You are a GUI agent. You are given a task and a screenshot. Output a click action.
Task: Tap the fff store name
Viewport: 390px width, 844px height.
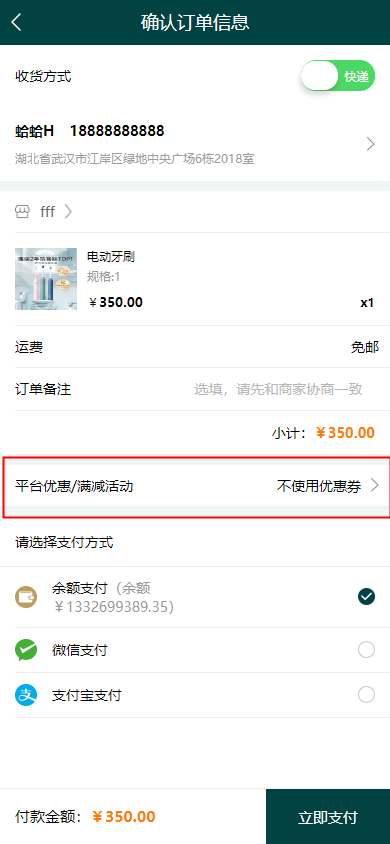pyautogui.click(x=47, y=212)
